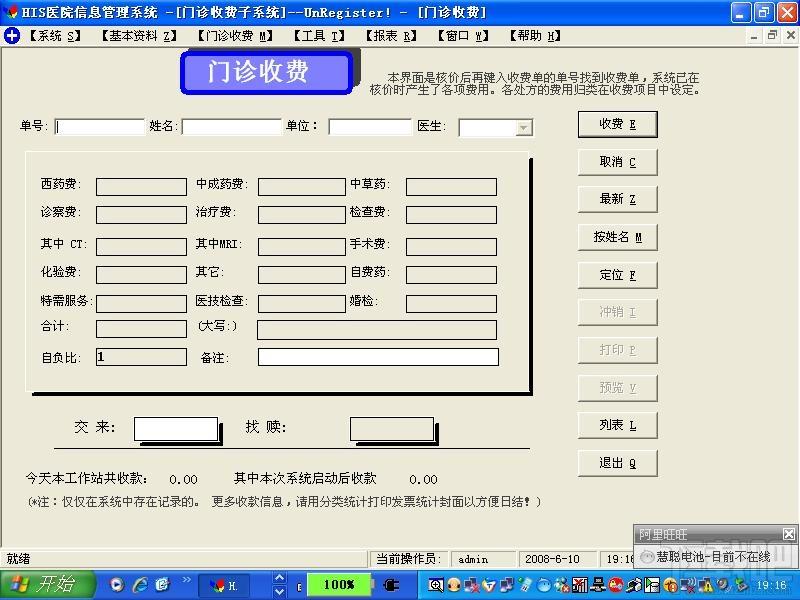This screenshot has width=800, height=600.
Task: Close the 阿里旺旺 notification popup
Action: pyautogui.click(x=788, y=534)
